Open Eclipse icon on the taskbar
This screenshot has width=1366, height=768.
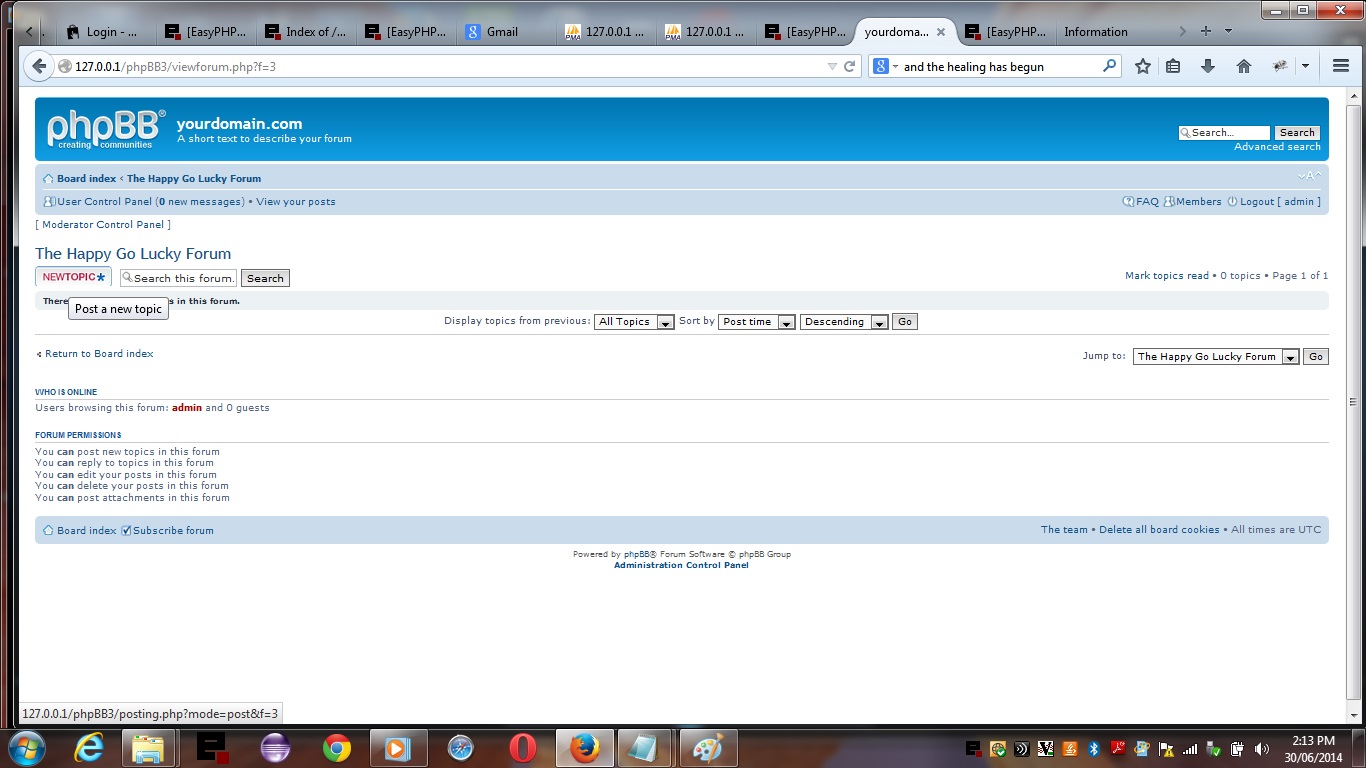(274, 747)
